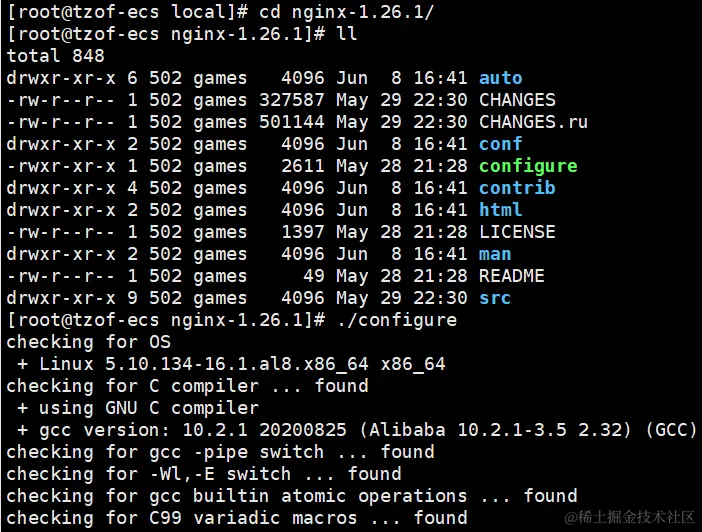Click the cd nginx-1.26.1/ command
702x532 pixels.
347,13
